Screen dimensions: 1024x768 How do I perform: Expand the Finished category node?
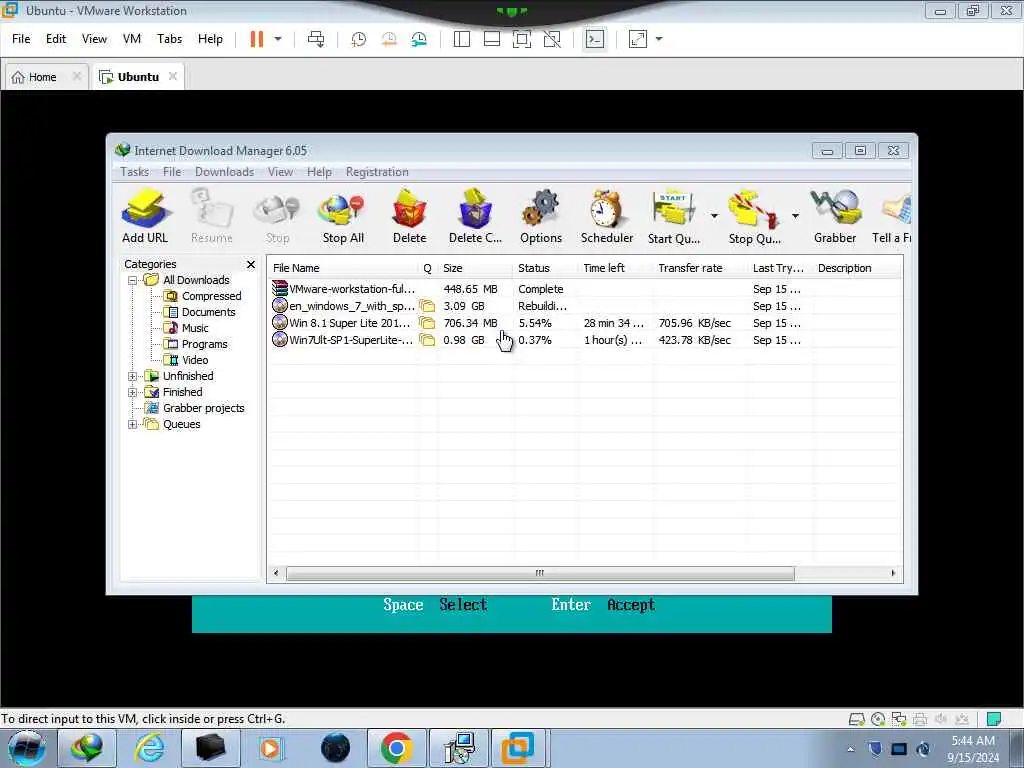(x=133, y=392)
